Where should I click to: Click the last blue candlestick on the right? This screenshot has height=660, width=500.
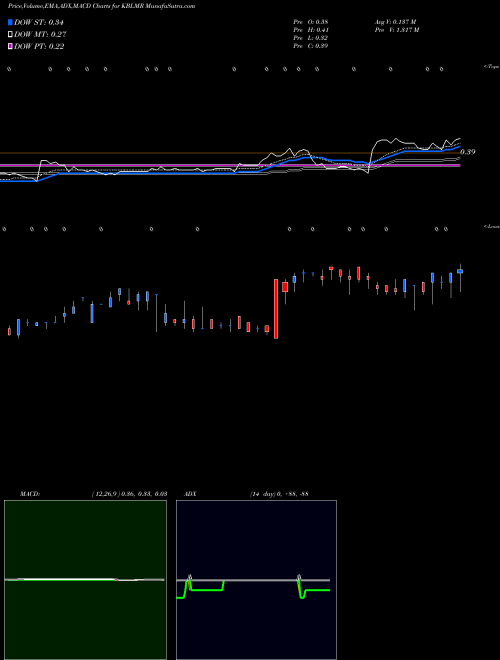tap(460, 271)
